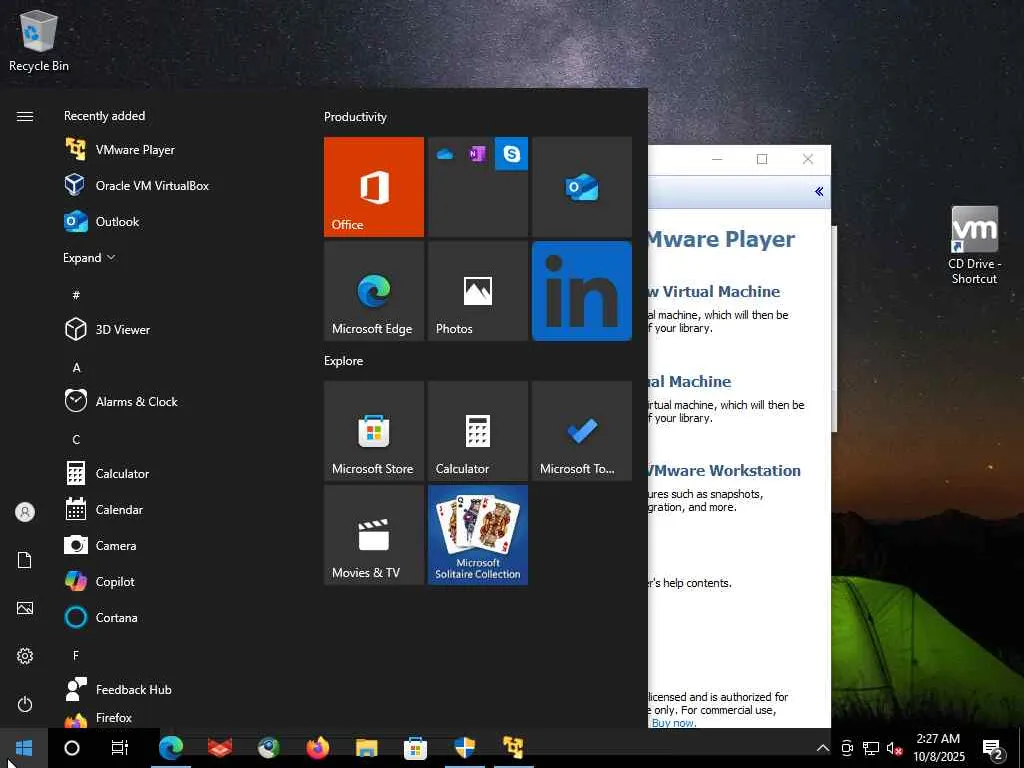The image size is (1024, 768).
Task: Open Microsoft Store tile
Action: [374, 431]
